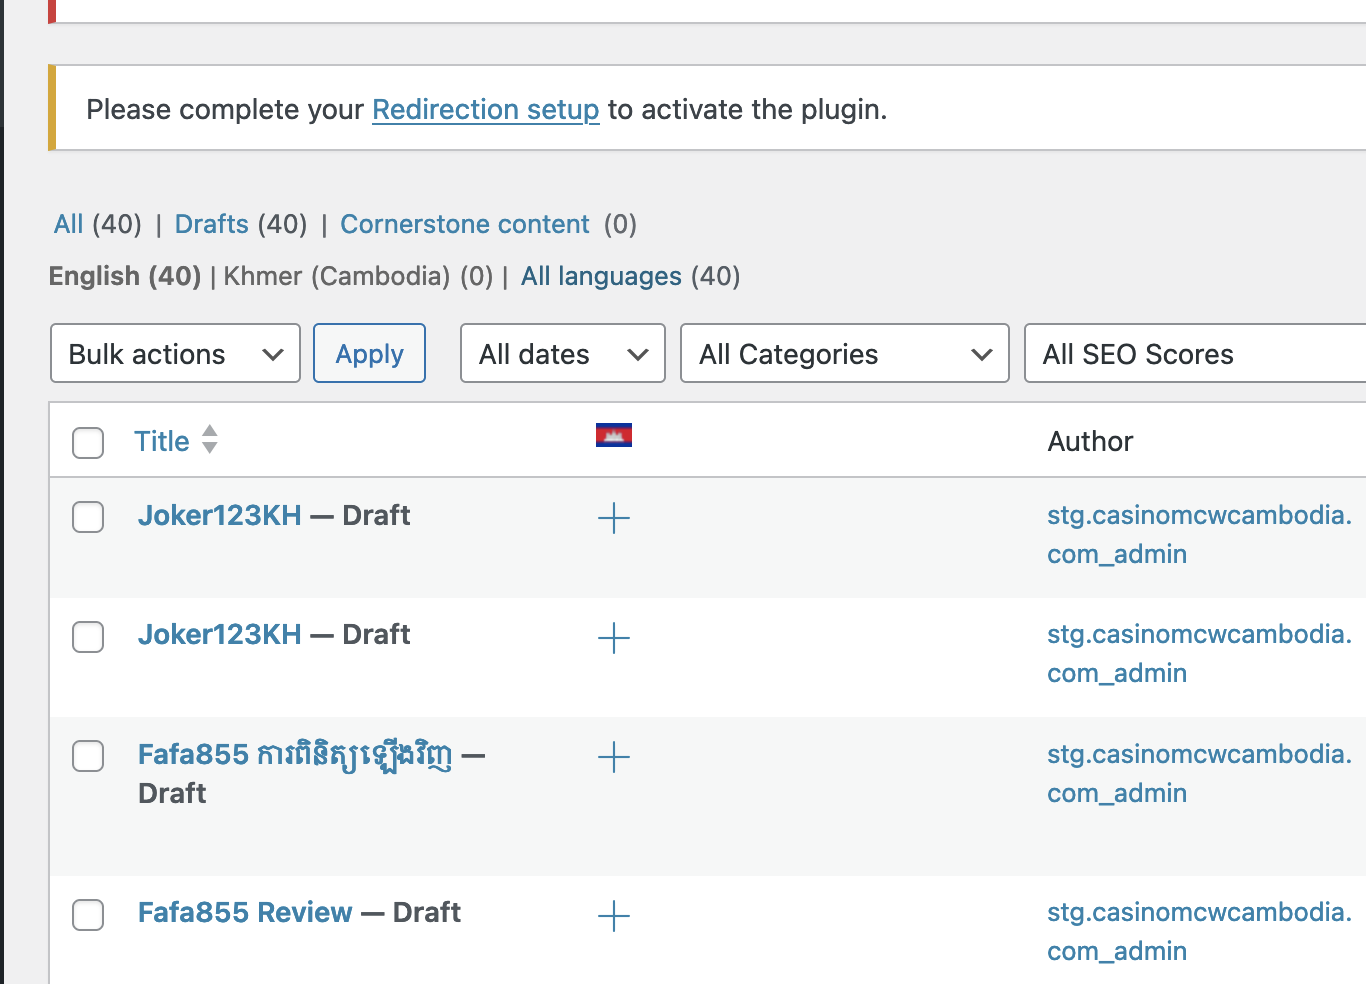
Task: Check the select-all posts checkbox
Action: click(x=88, y=442)
